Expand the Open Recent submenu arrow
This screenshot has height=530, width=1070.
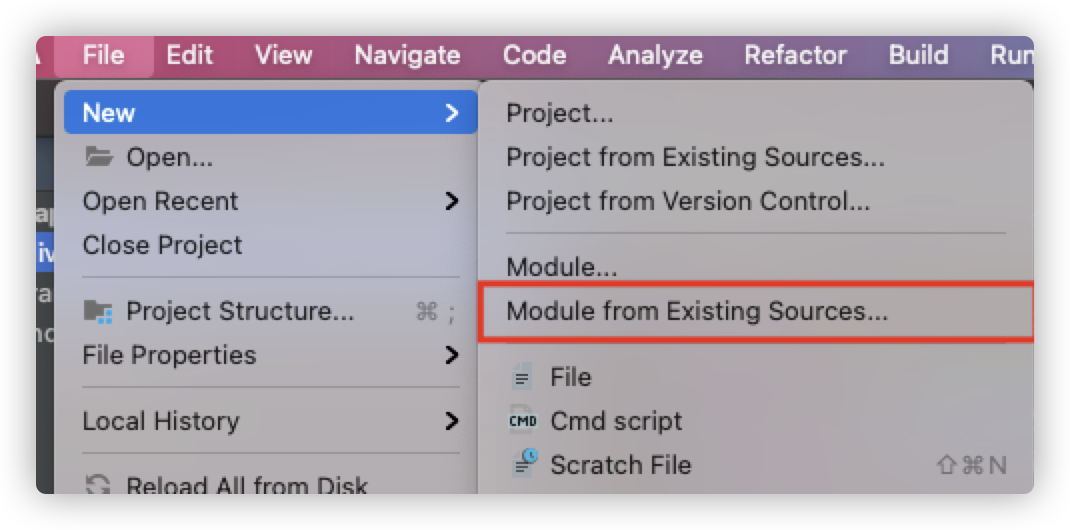(x=451, y=201)
